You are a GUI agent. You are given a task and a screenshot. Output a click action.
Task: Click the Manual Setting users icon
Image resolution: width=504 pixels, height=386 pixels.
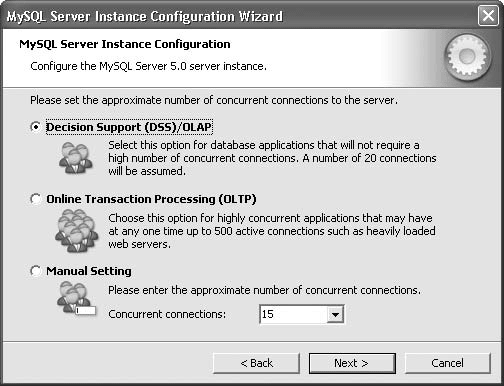[x=76, y=298]
